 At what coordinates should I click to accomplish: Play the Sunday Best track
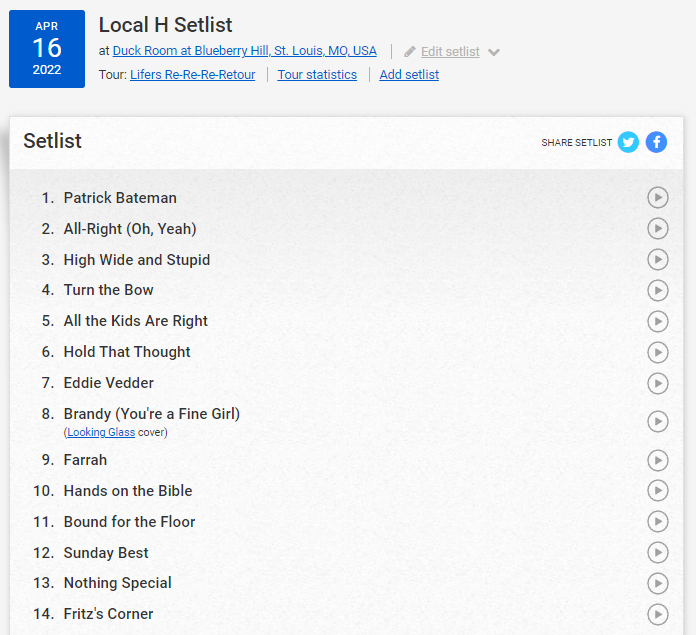tap(657, 553)
